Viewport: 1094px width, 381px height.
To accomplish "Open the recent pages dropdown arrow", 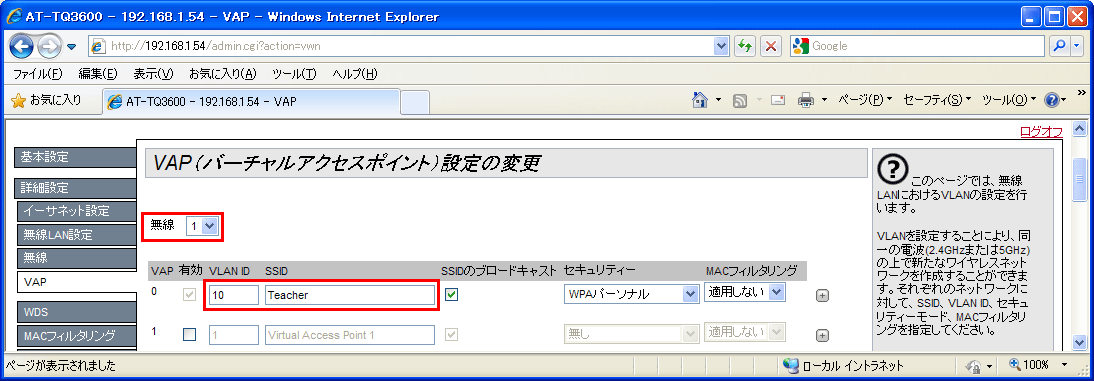I will 71,47.
